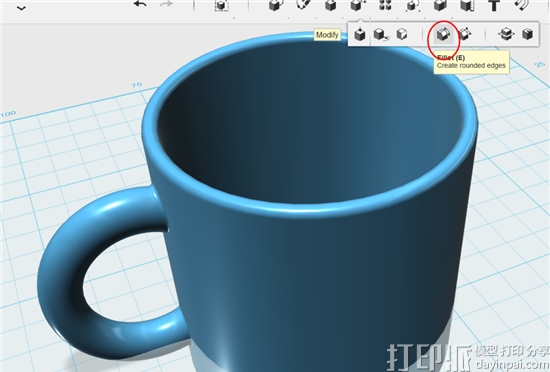The image size is (550, 372).
Task: Open the Modify tool menu in the toolbar
Action: point(357,6)
